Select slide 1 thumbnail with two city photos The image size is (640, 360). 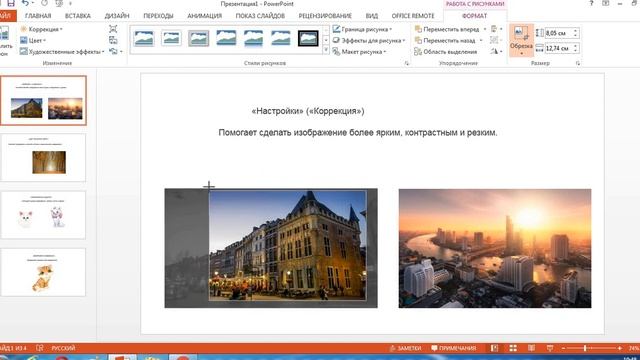tap(44, 100)
